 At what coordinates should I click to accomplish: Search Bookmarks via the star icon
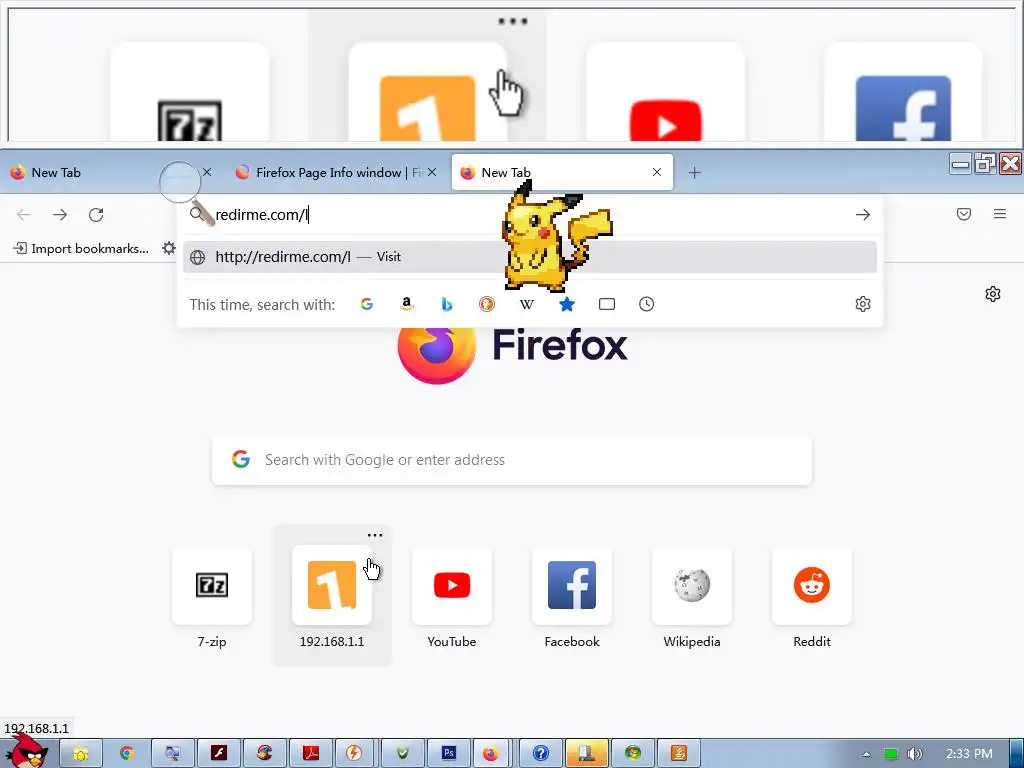567,304
